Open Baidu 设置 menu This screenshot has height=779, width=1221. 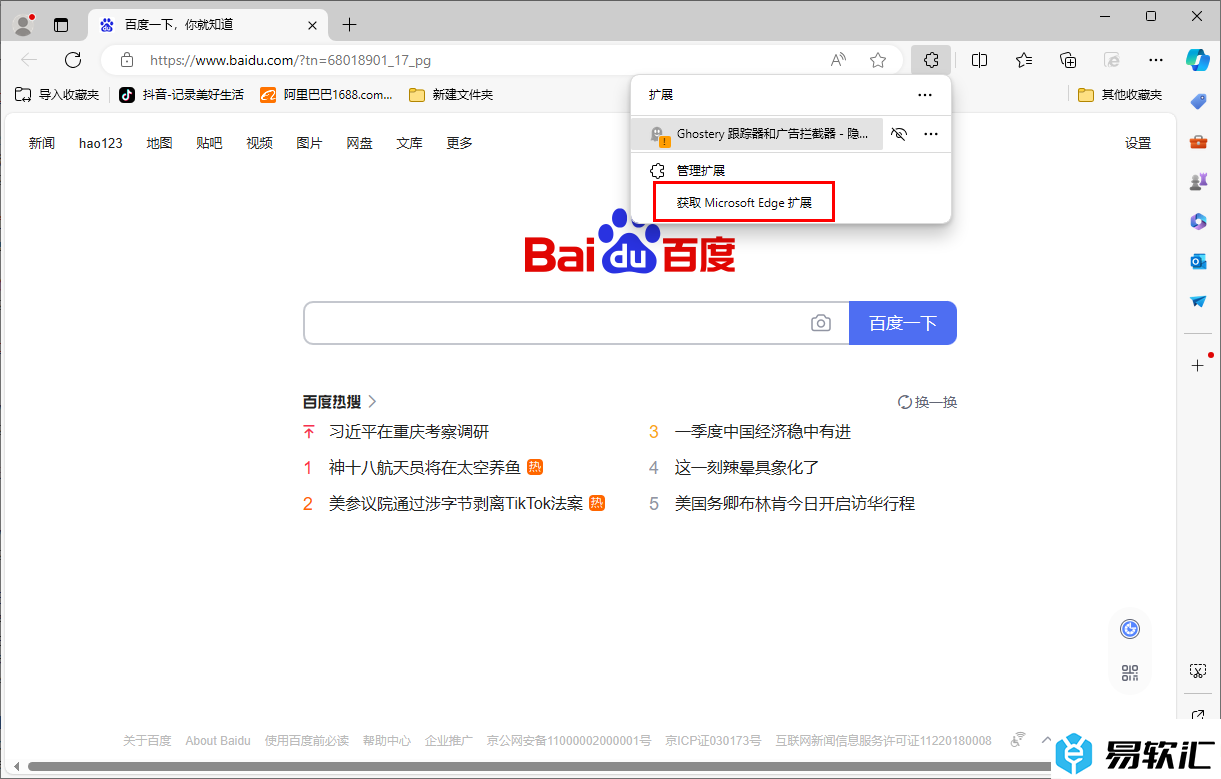coord(1138,143)
